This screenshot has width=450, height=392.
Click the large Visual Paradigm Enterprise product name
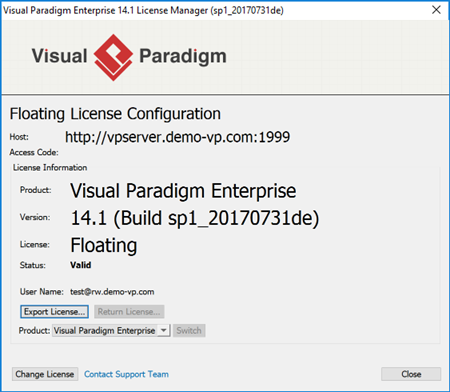click(x=183, y=191)
